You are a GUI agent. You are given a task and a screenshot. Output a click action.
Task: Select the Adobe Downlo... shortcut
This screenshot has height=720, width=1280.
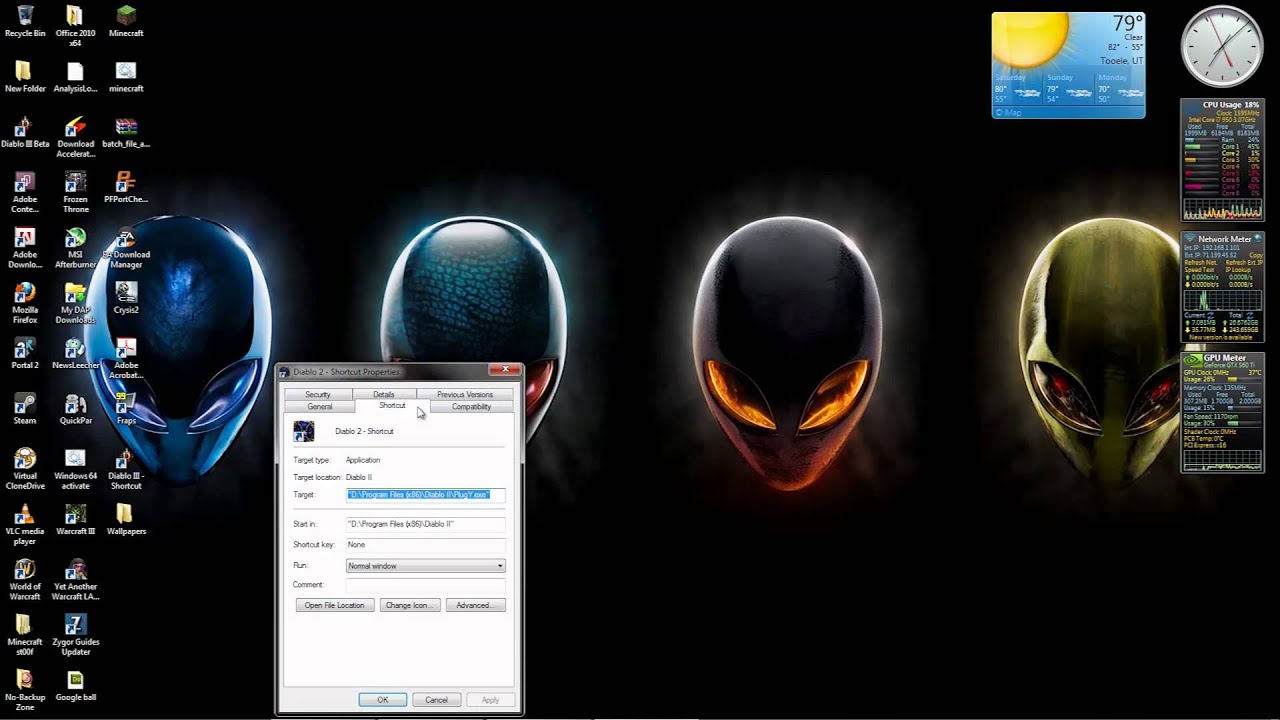(25, 248)
